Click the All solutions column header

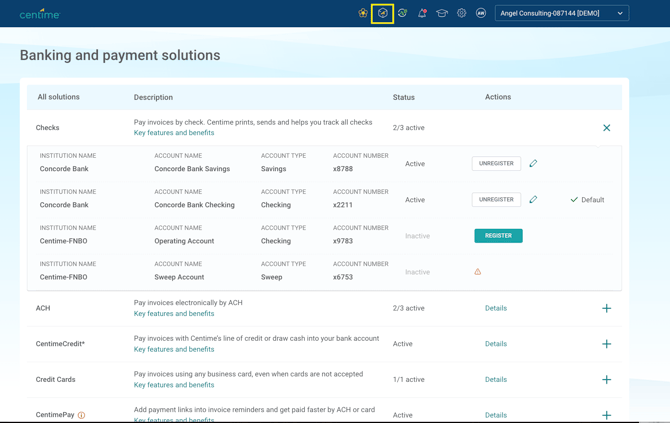(x=59, y=97)
